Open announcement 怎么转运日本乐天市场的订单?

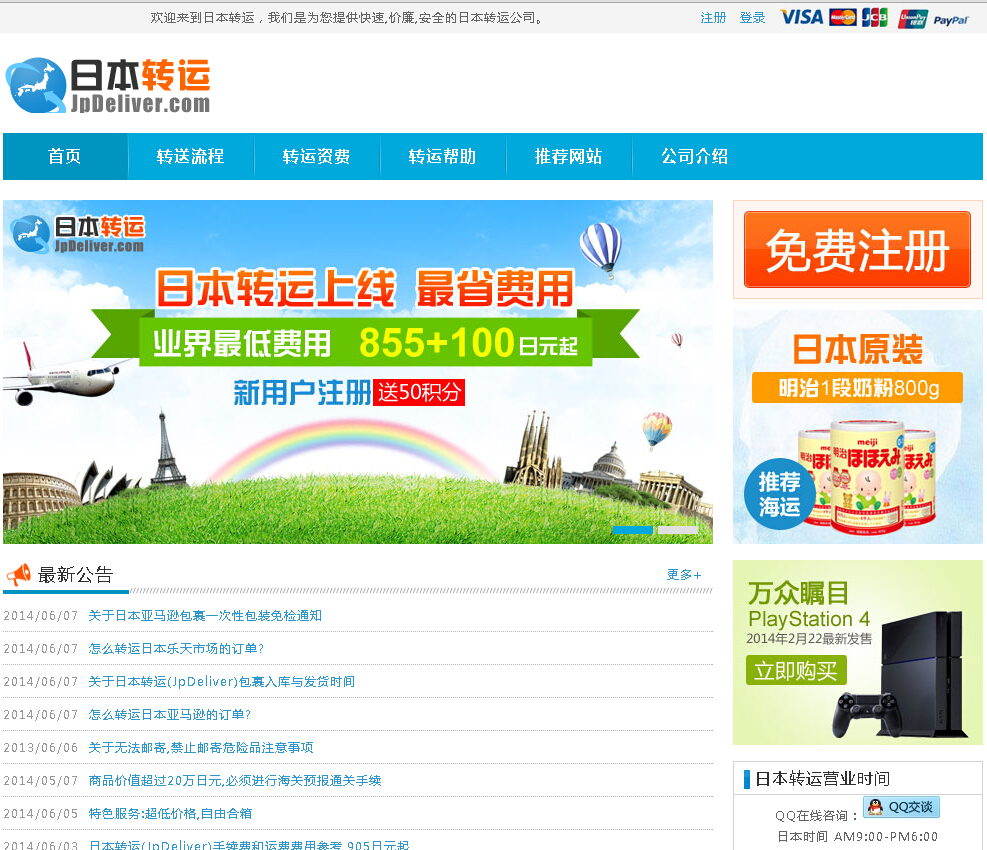pos(176,648)
